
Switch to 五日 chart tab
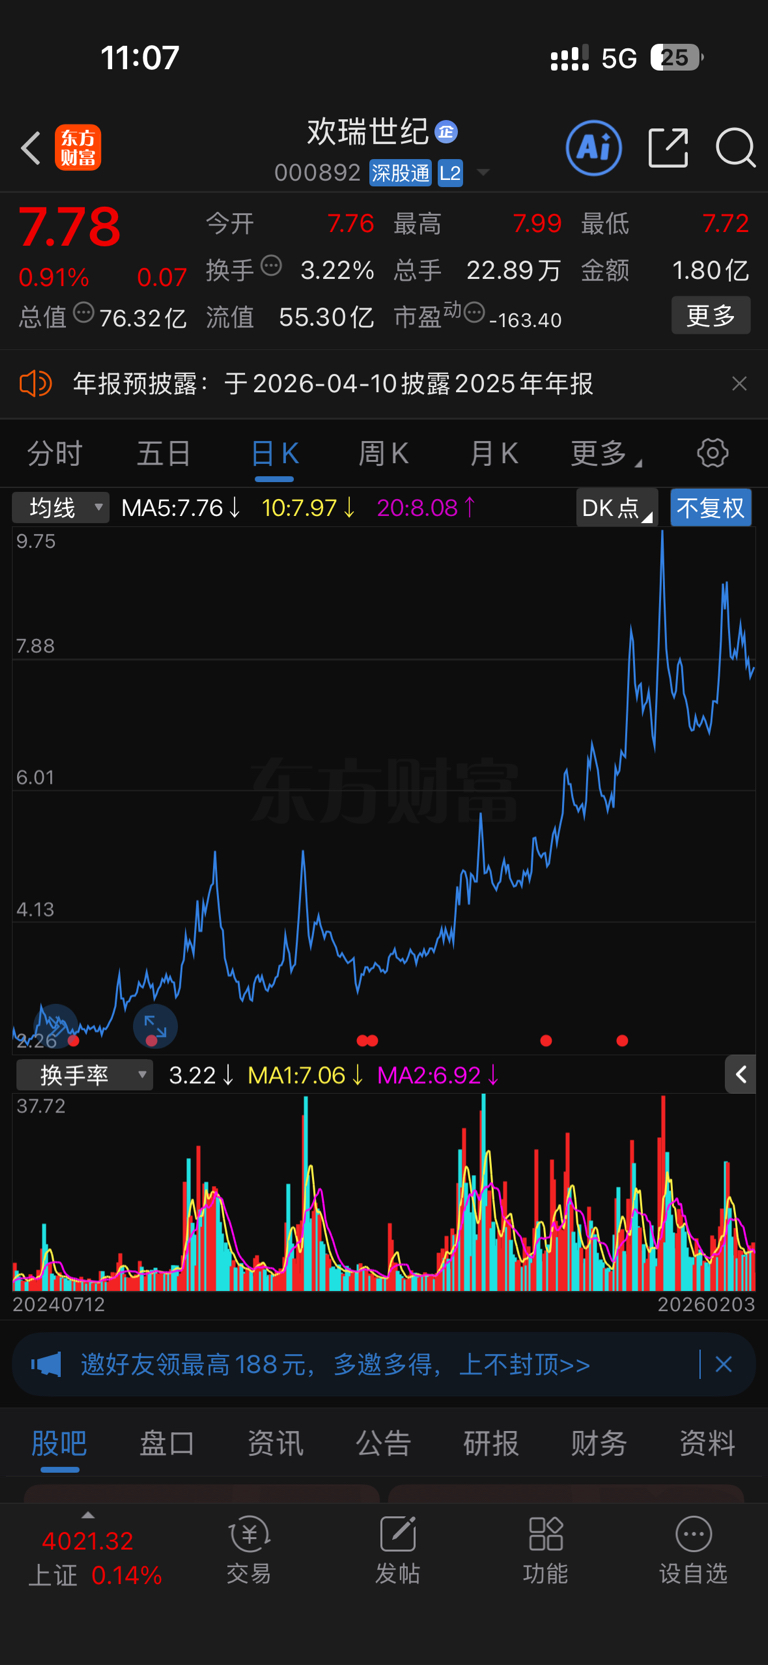tap(164, 454)
